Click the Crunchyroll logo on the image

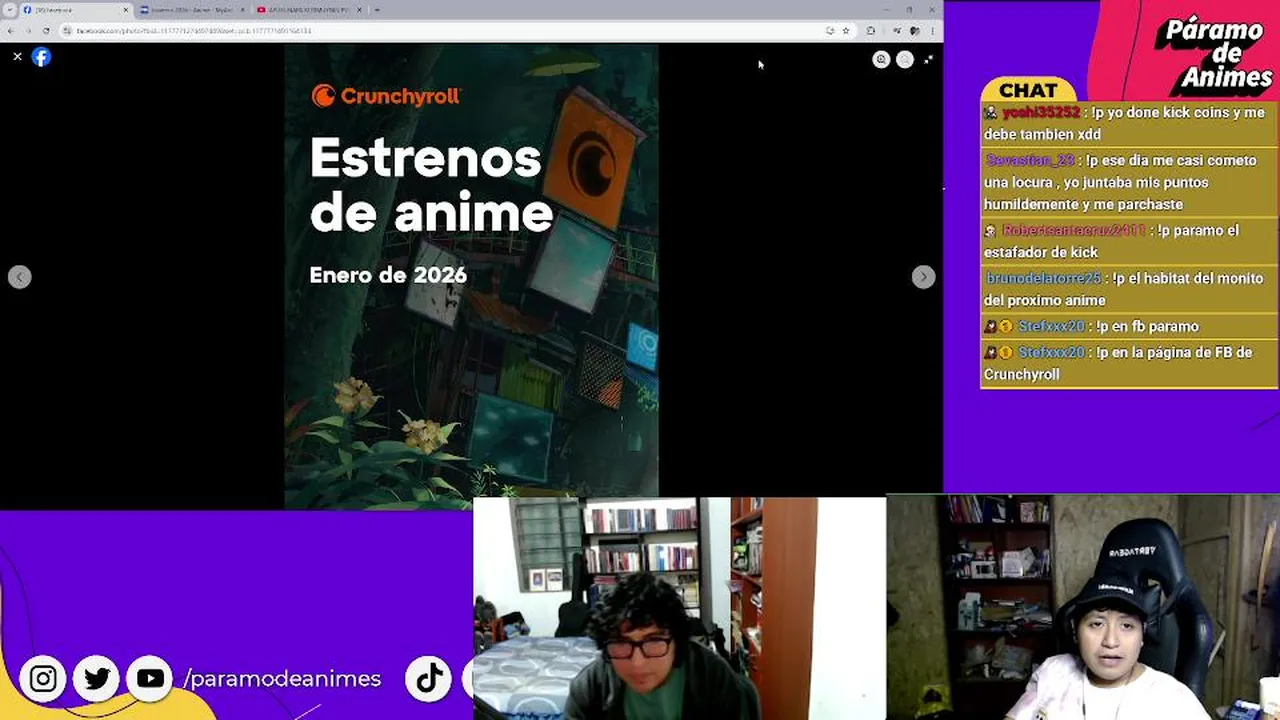point(385,96)
